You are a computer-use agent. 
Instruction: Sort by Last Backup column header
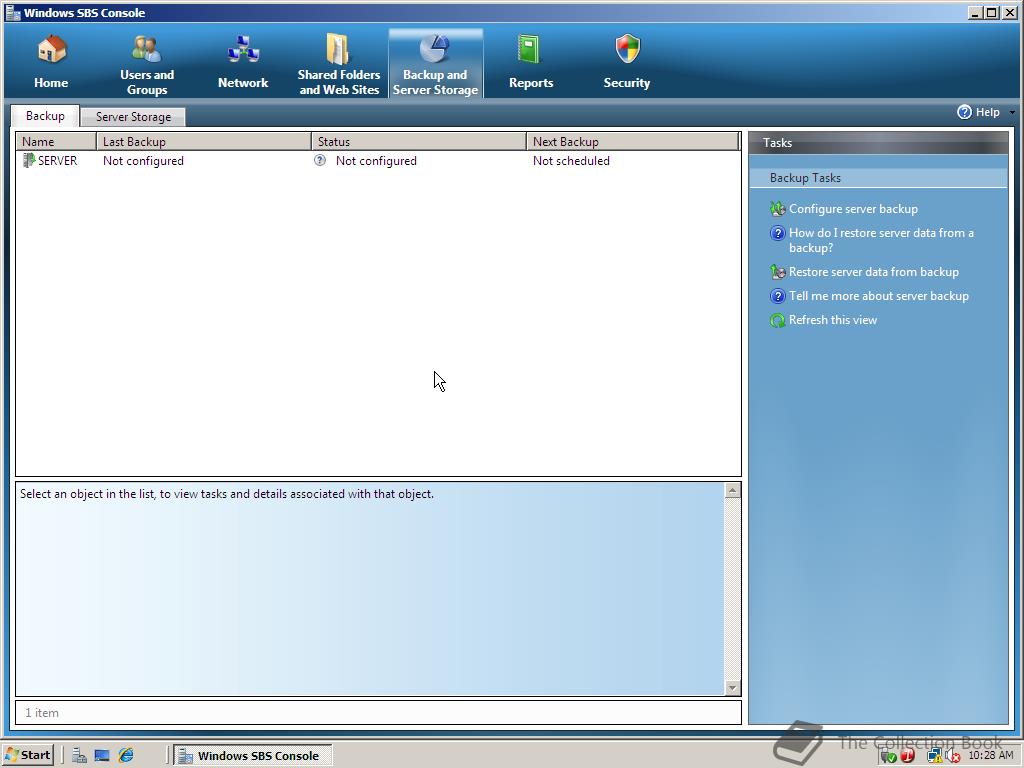204,142
